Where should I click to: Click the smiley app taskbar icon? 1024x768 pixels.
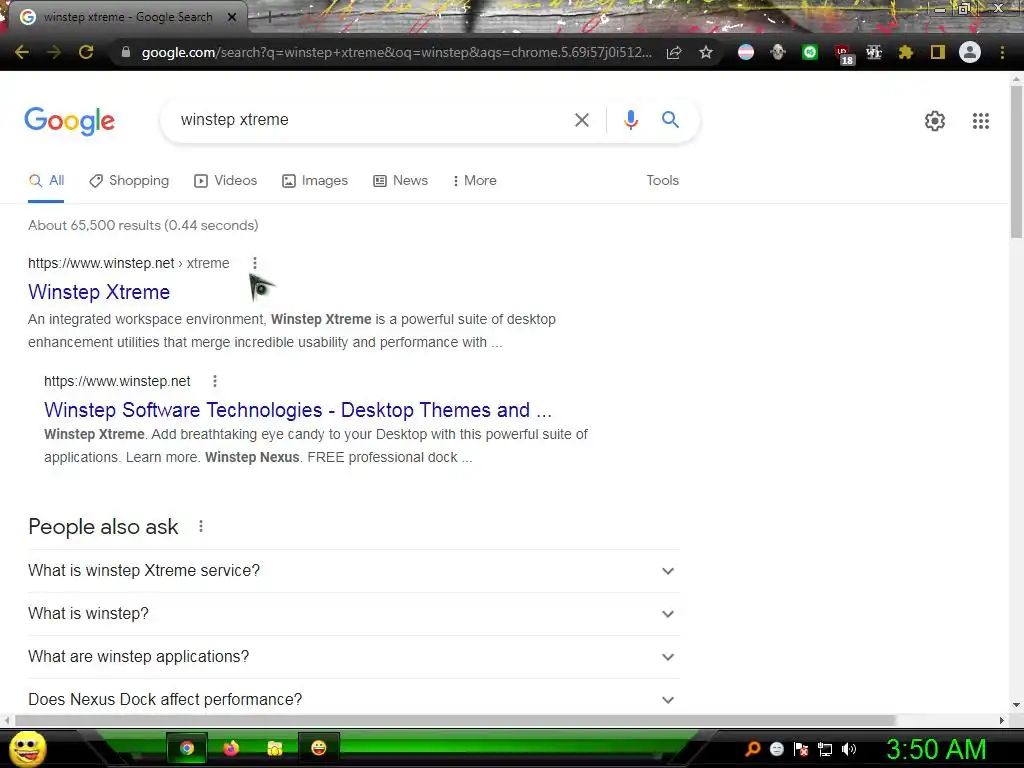pyautogui.click(x=319, y=748)
